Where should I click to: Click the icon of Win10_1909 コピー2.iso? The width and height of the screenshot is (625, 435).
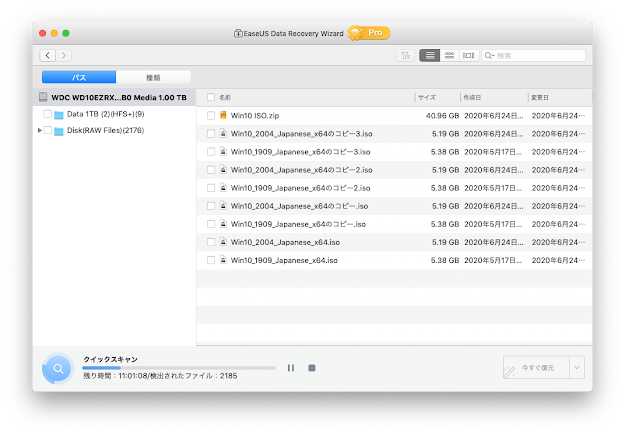pyautogui.click(x=223, y=187)
